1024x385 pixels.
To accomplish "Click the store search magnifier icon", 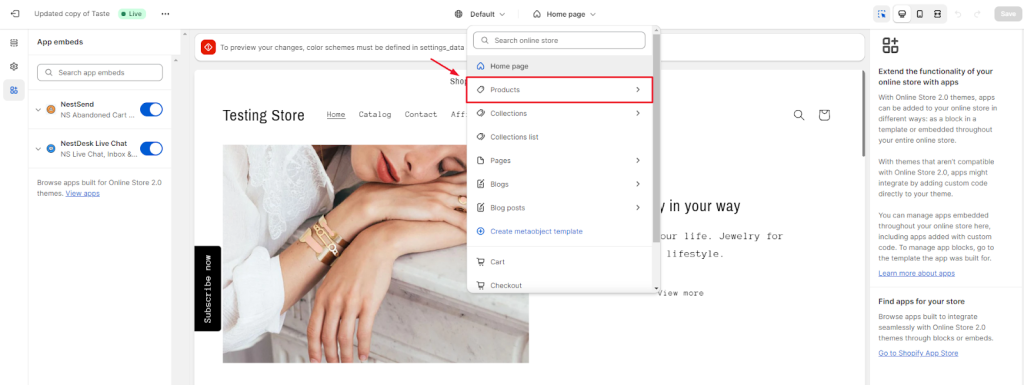I will pos(799,115).
